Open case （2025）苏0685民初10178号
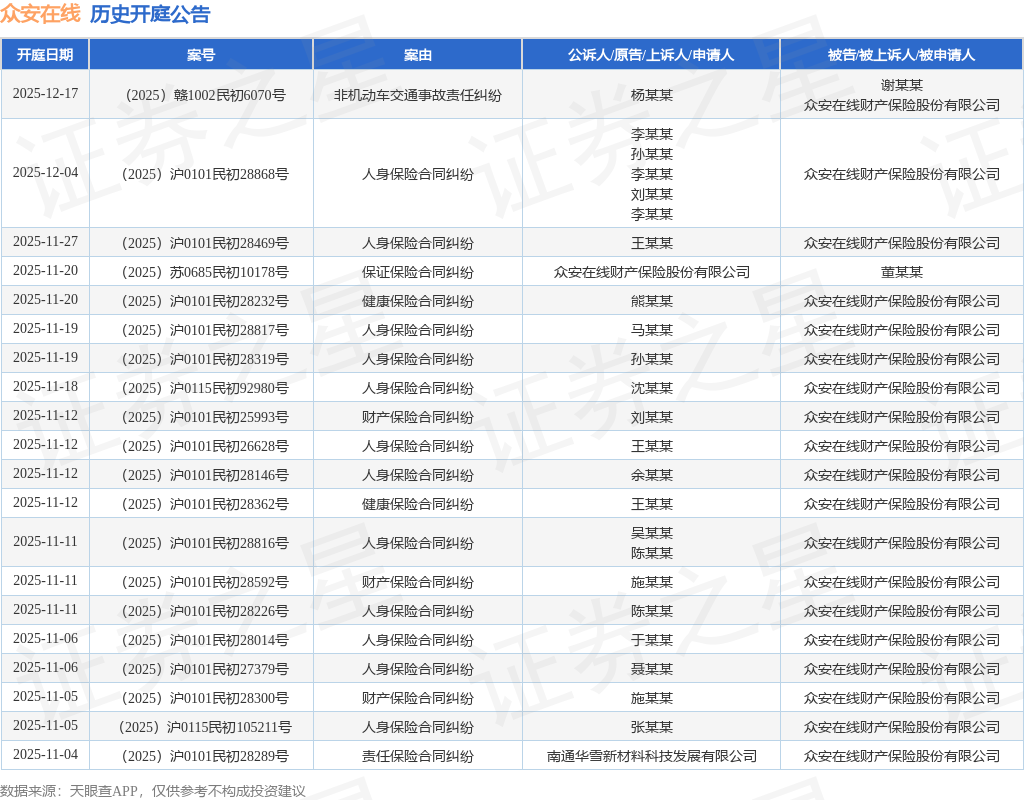1024x800 pixels. pyautogui.click(x=201, y=272)
